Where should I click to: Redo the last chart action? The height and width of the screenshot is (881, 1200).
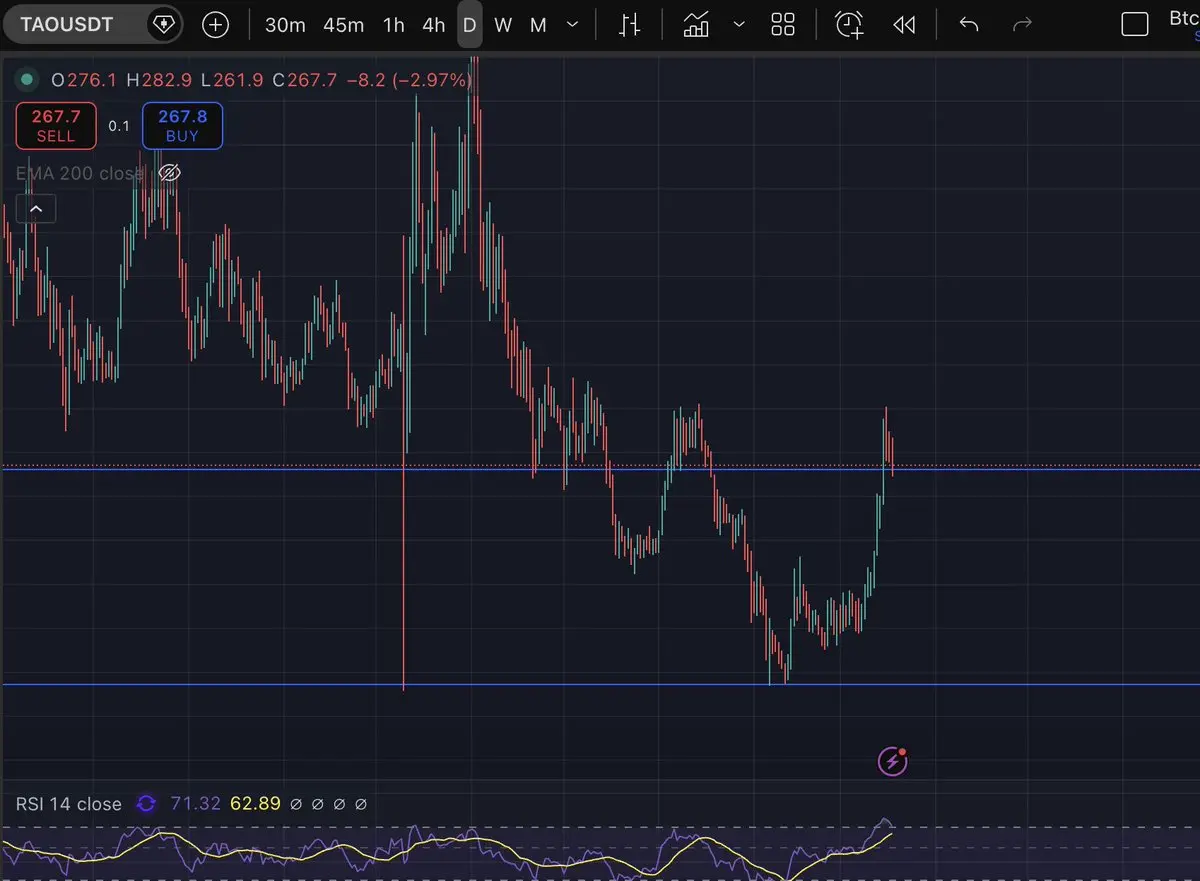1022,25
